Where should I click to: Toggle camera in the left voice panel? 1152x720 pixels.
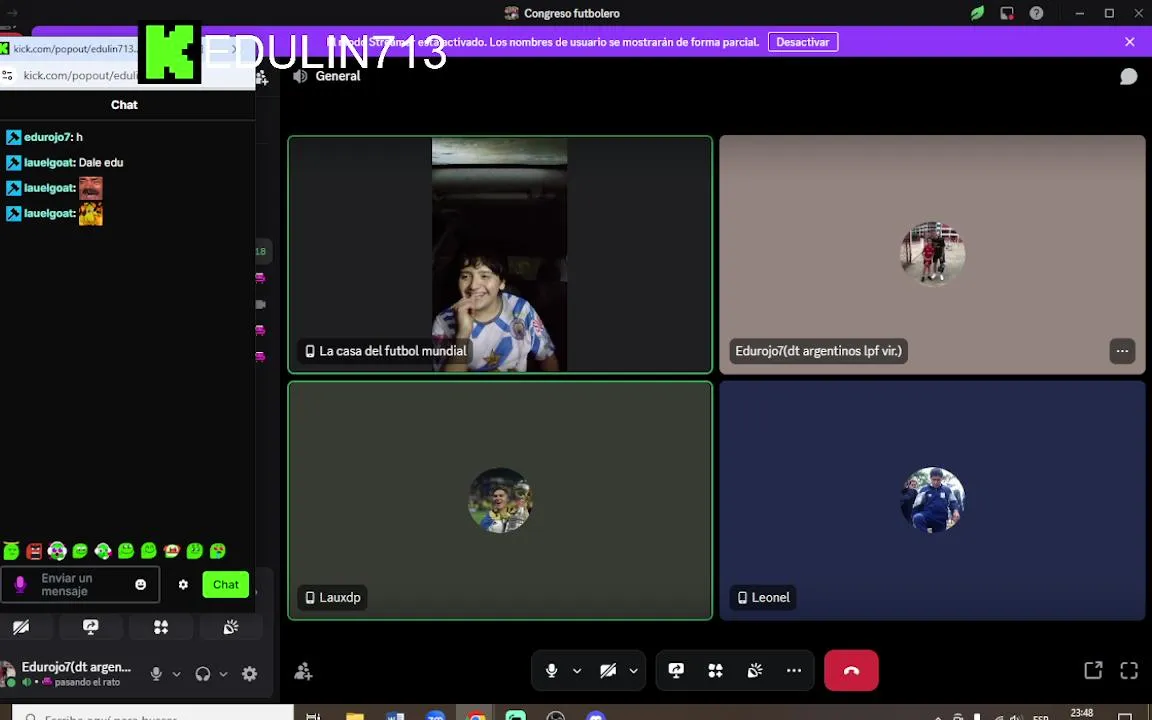(21, 627)
